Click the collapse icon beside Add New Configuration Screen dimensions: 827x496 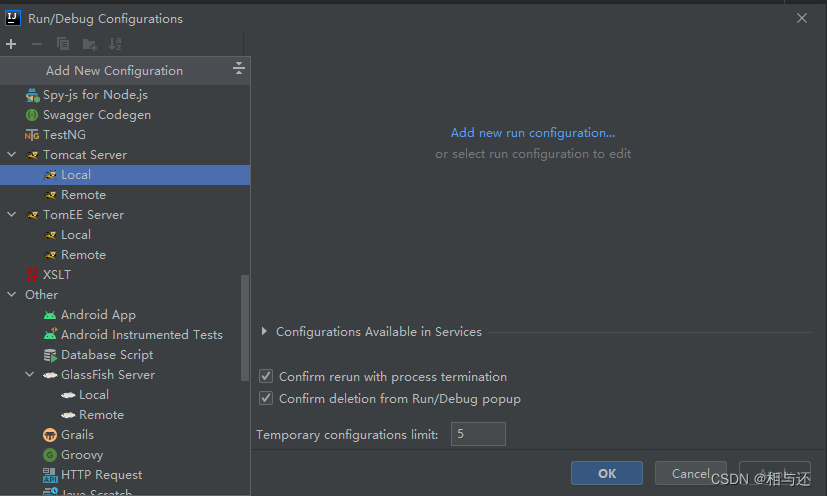(238, 68)
